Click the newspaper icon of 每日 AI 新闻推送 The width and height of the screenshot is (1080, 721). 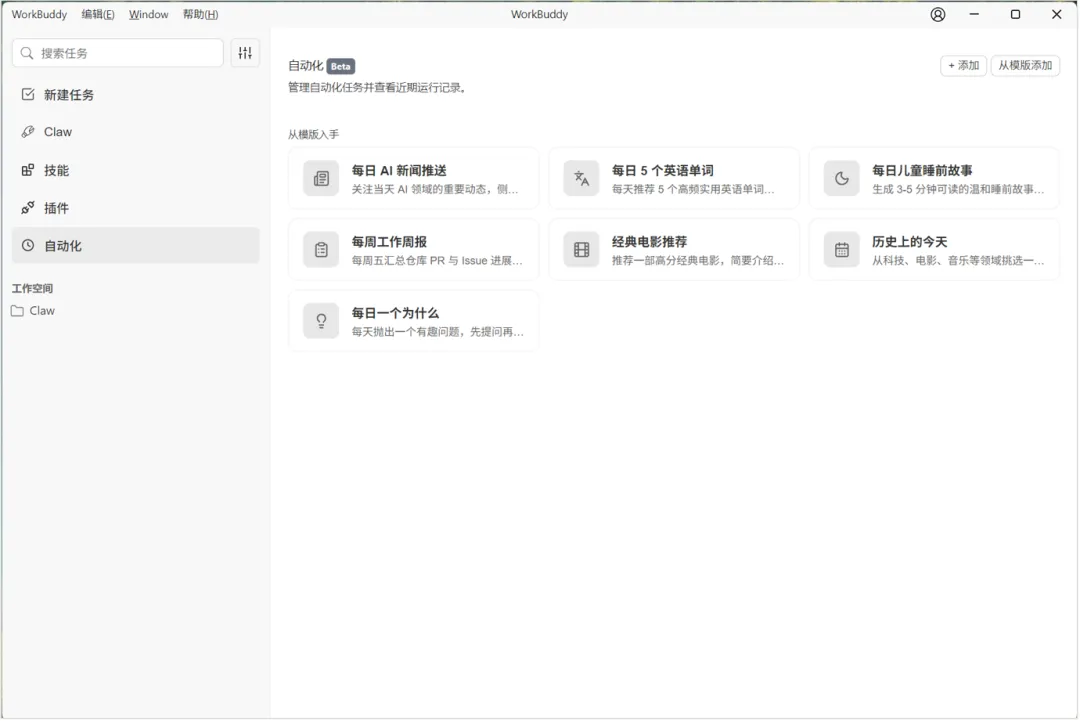point(321,179)
